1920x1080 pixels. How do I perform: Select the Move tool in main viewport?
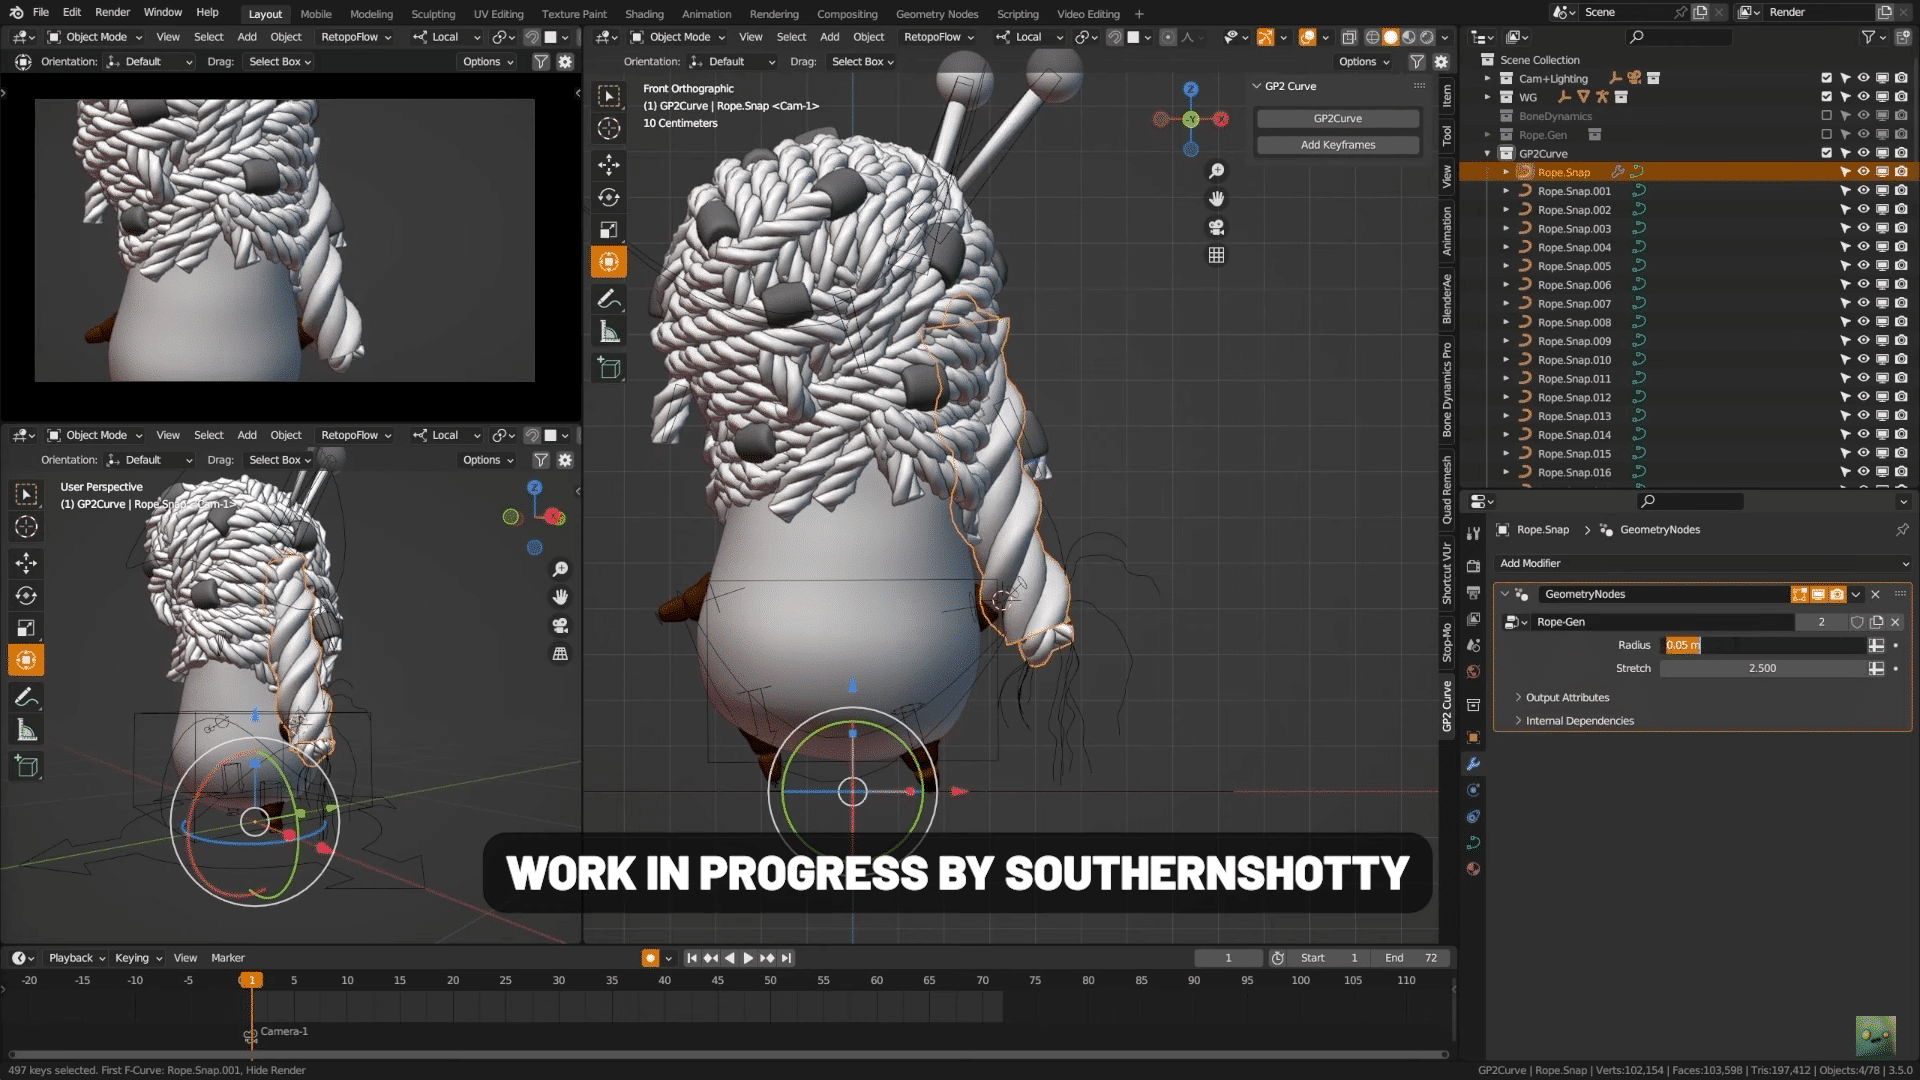pyautogui.click(x=609, y=164)
